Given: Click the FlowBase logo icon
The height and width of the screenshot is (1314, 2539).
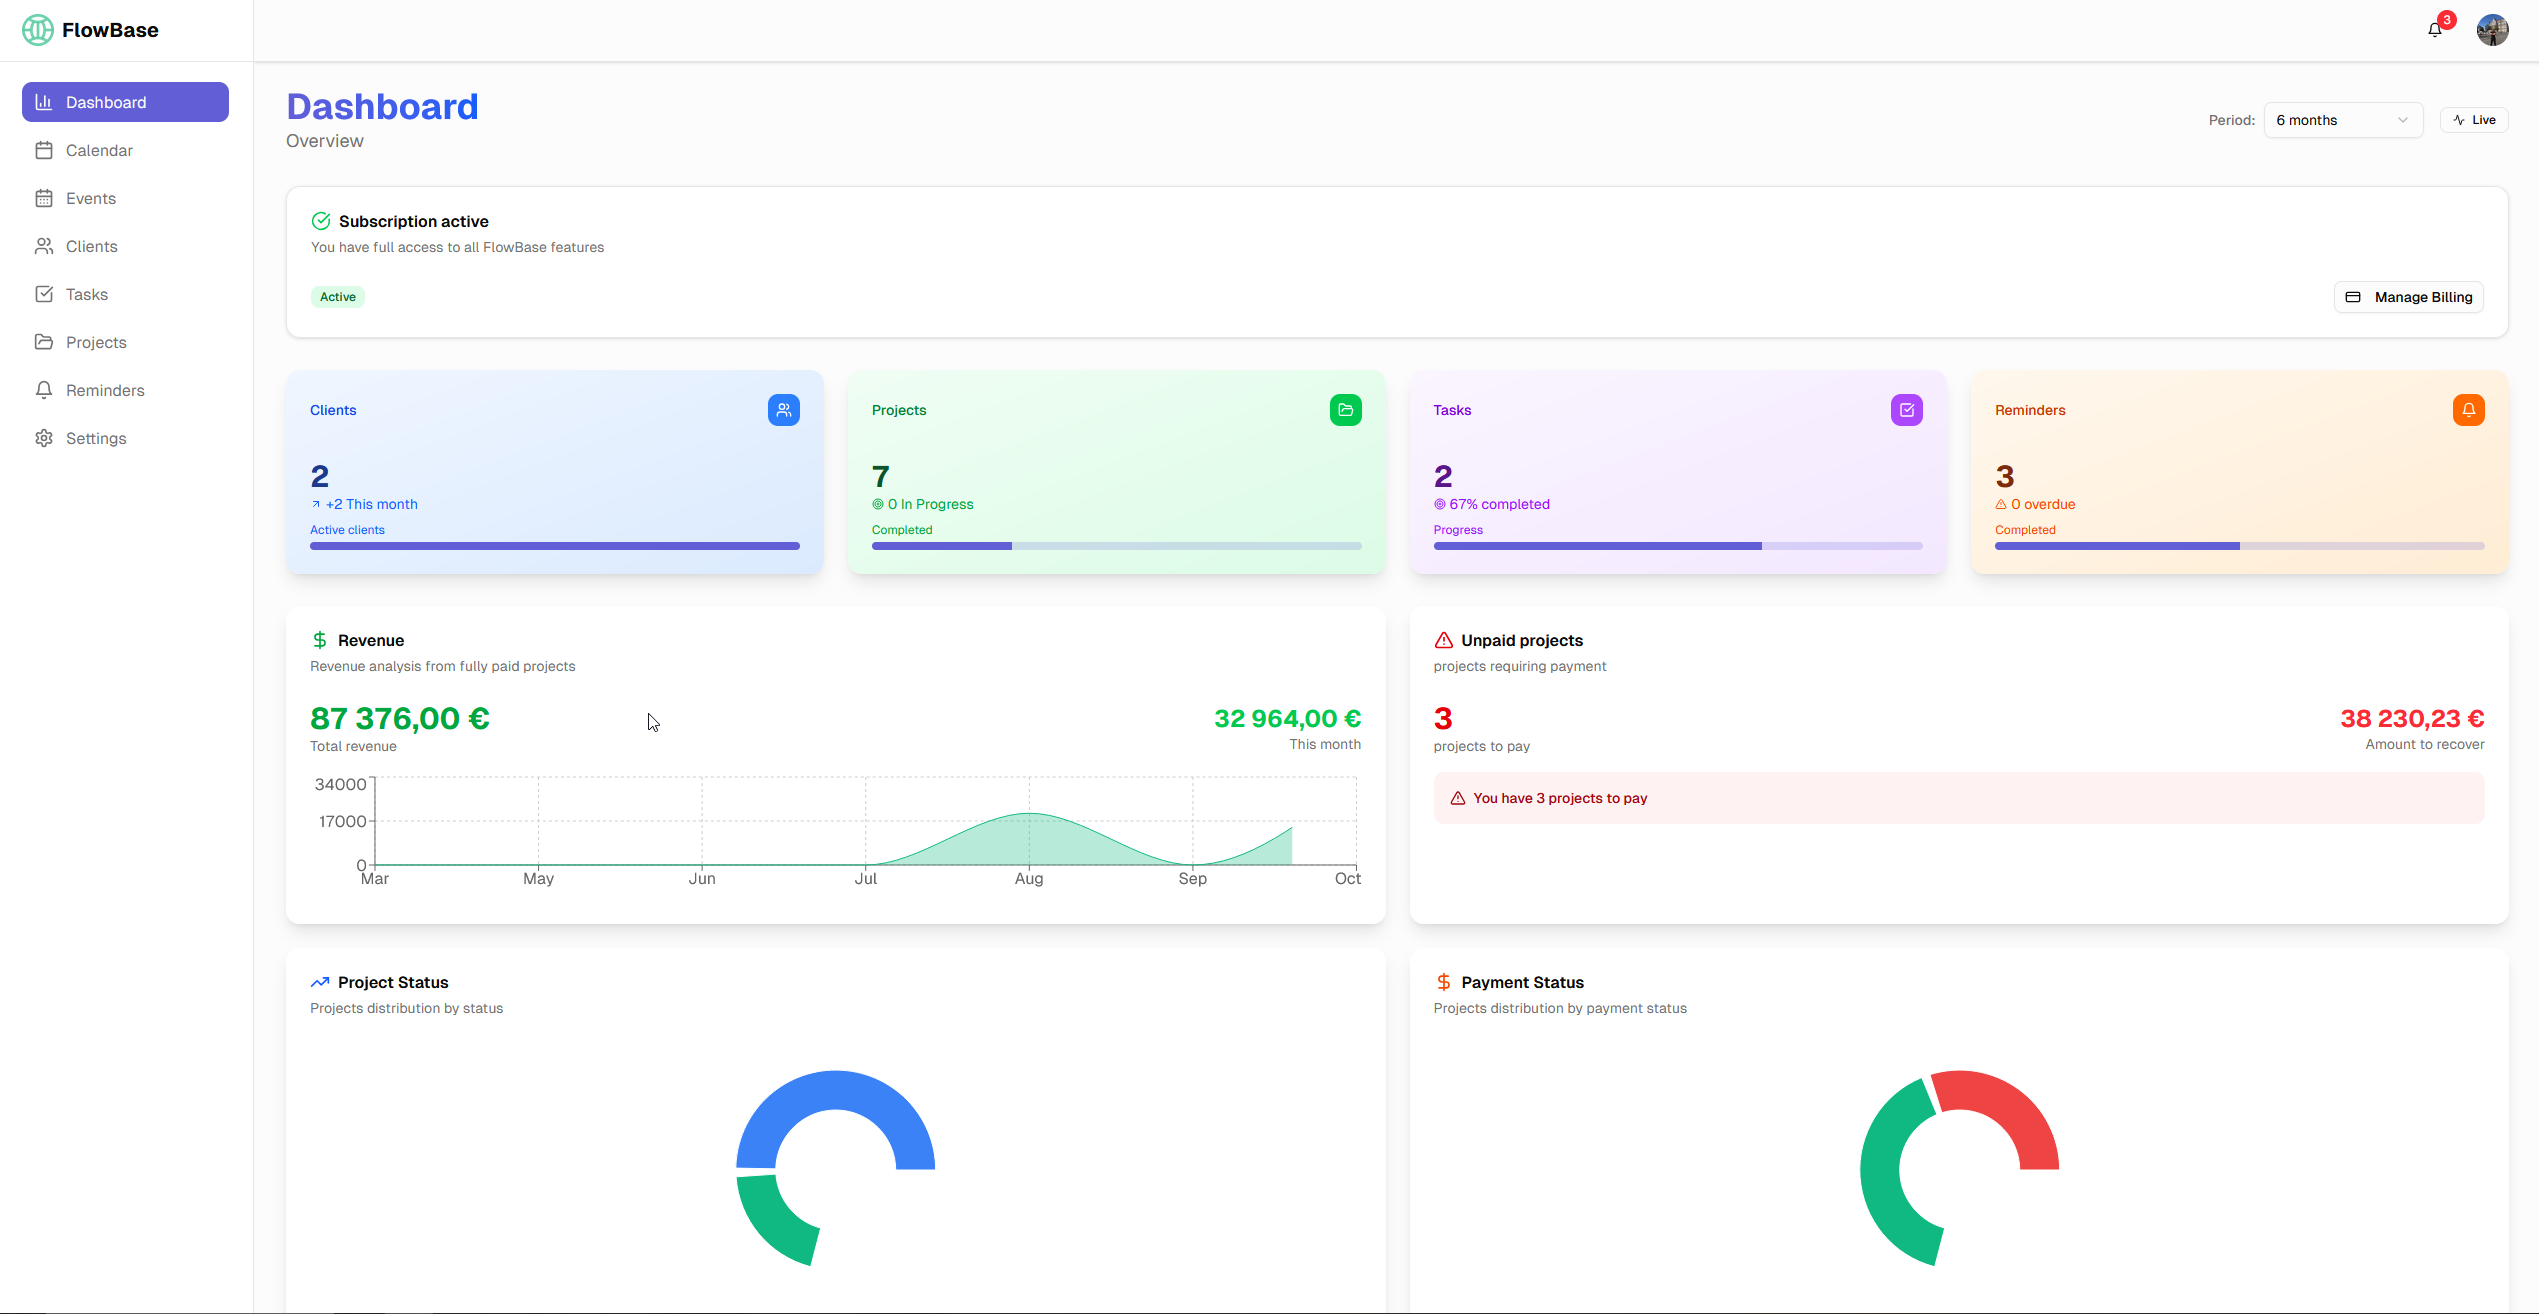Looking at the screenshot, I should 38,30.
